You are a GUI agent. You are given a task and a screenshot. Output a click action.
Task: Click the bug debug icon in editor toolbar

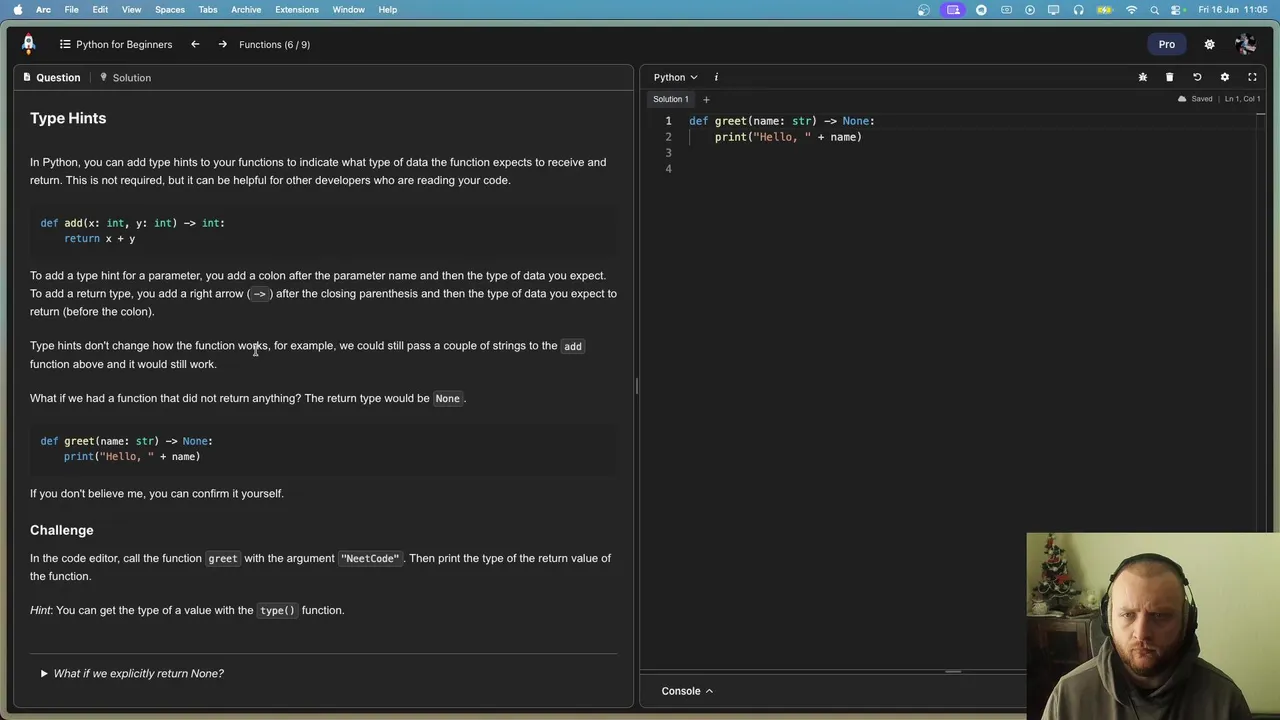pyautogui.click(x=1143, y=77)
